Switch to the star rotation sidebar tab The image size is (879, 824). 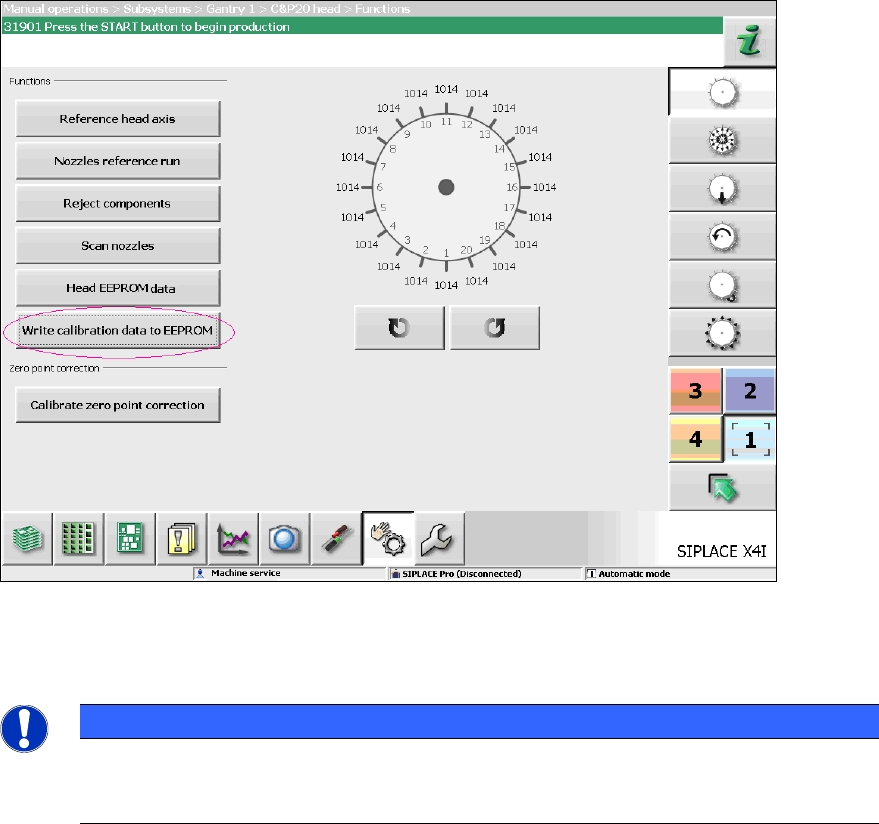click(x=723, y=140)
